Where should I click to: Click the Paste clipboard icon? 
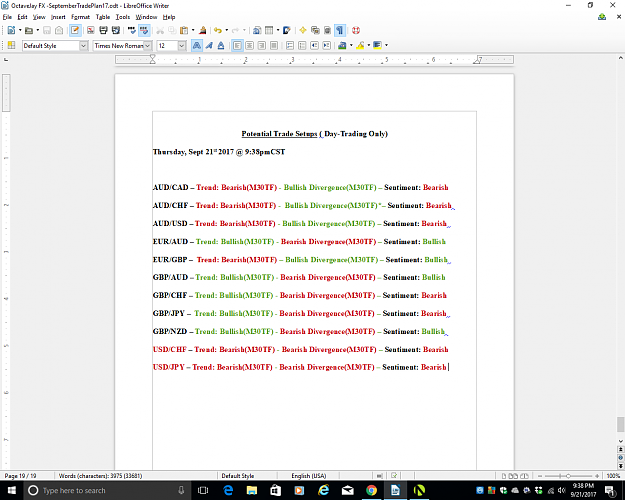[184, 30]
